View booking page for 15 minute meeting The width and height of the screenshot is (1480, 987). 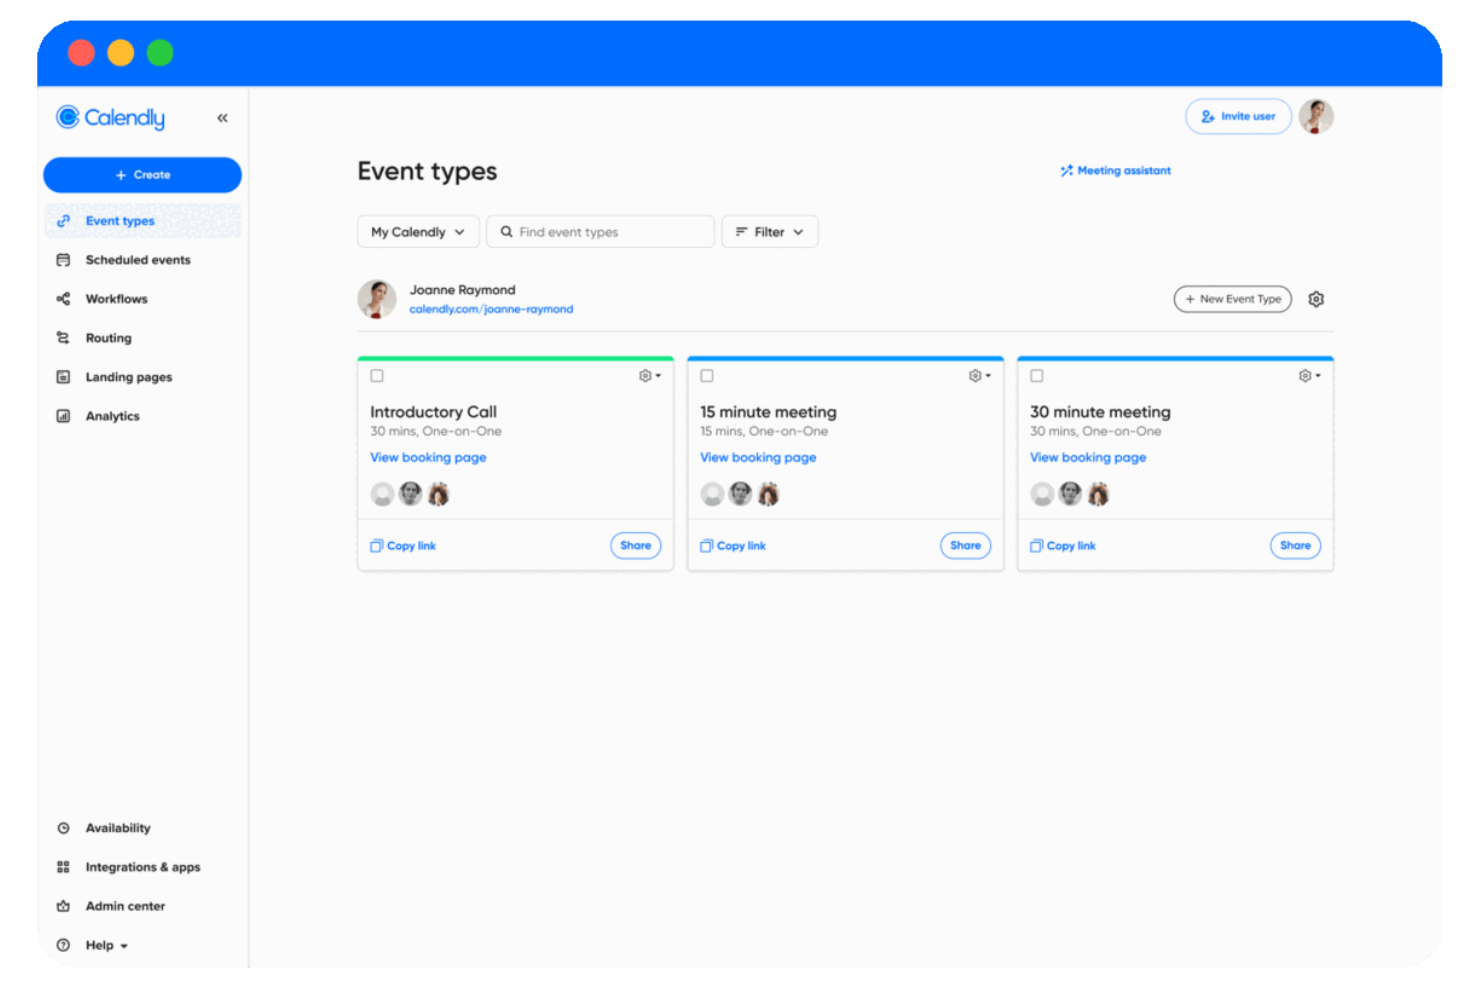[758, 457]
